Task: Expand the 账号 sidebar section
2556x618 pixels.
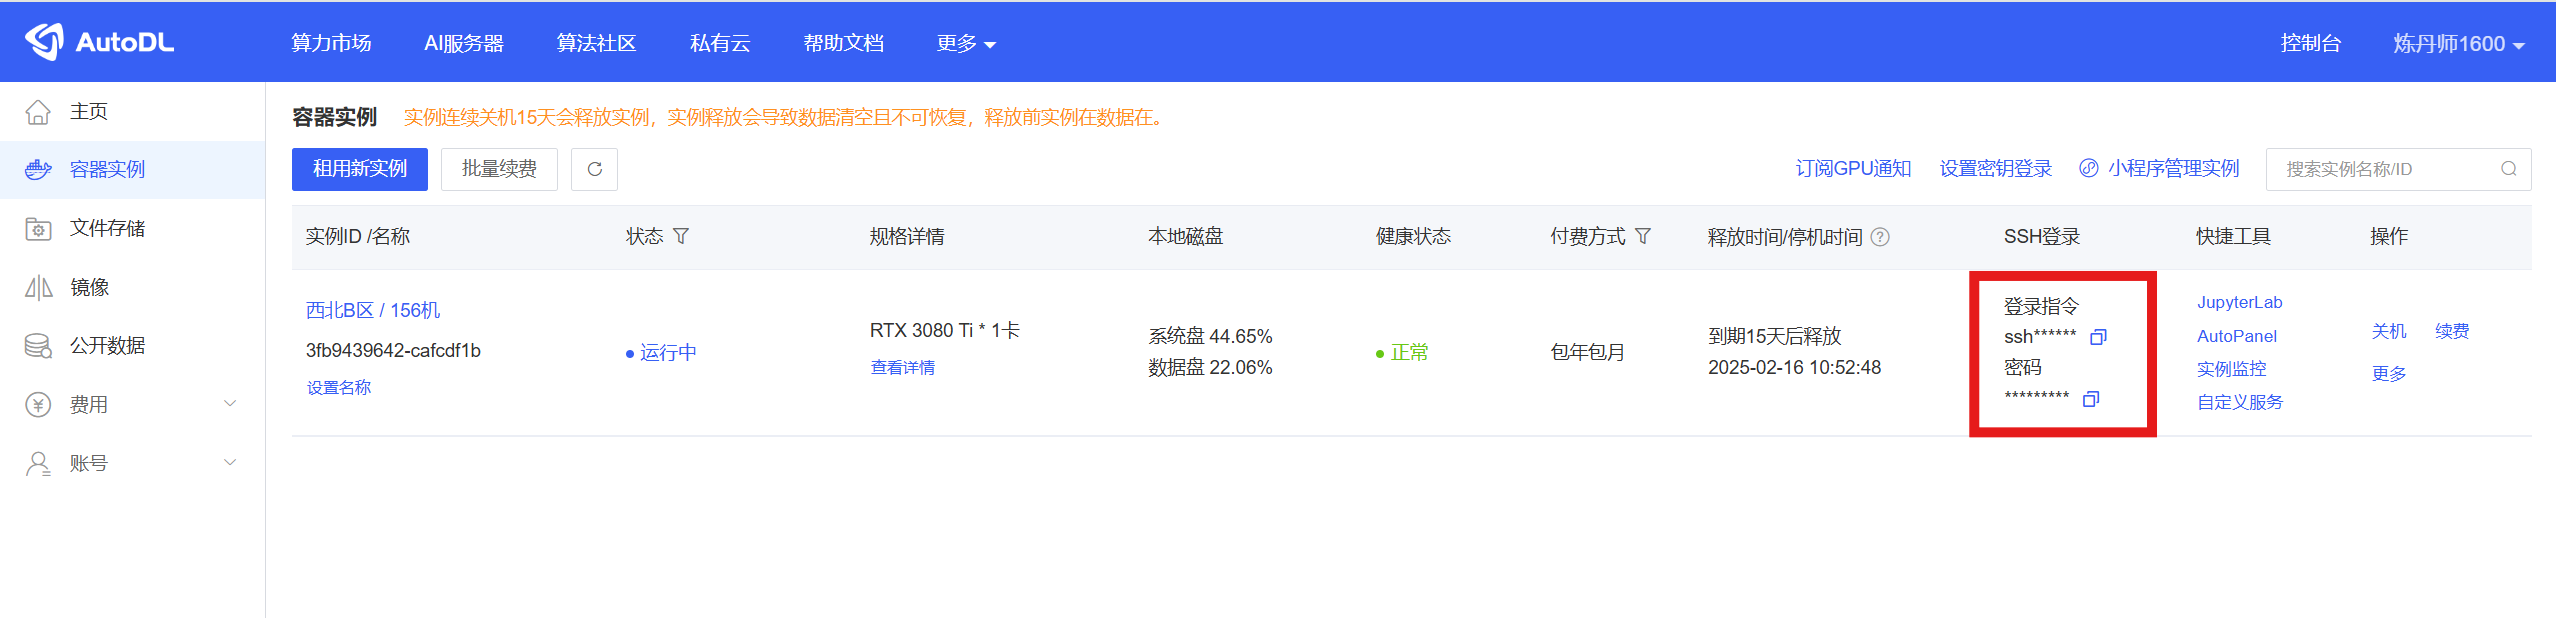Action: point(230,463)
